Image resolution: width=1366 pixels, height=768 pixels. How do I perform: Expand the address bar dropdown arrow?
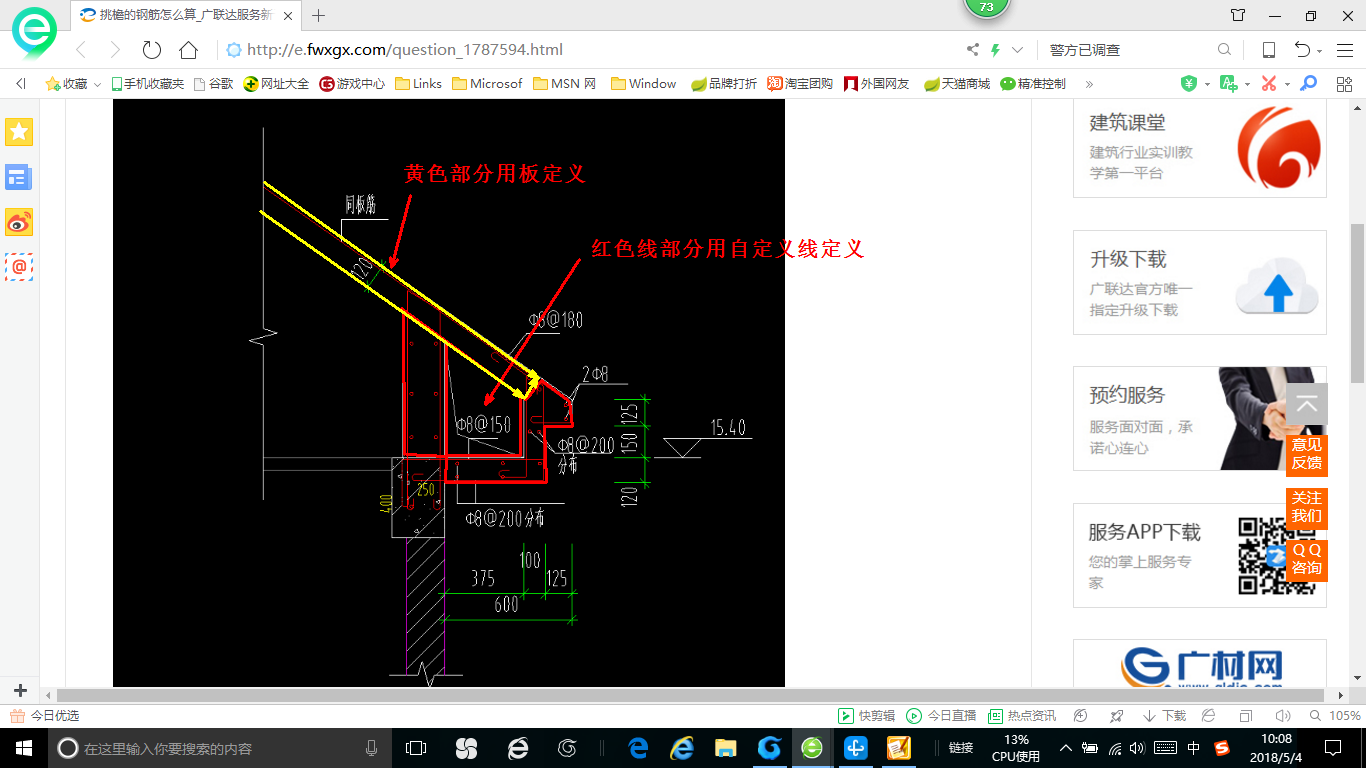tap(1018, 50)
